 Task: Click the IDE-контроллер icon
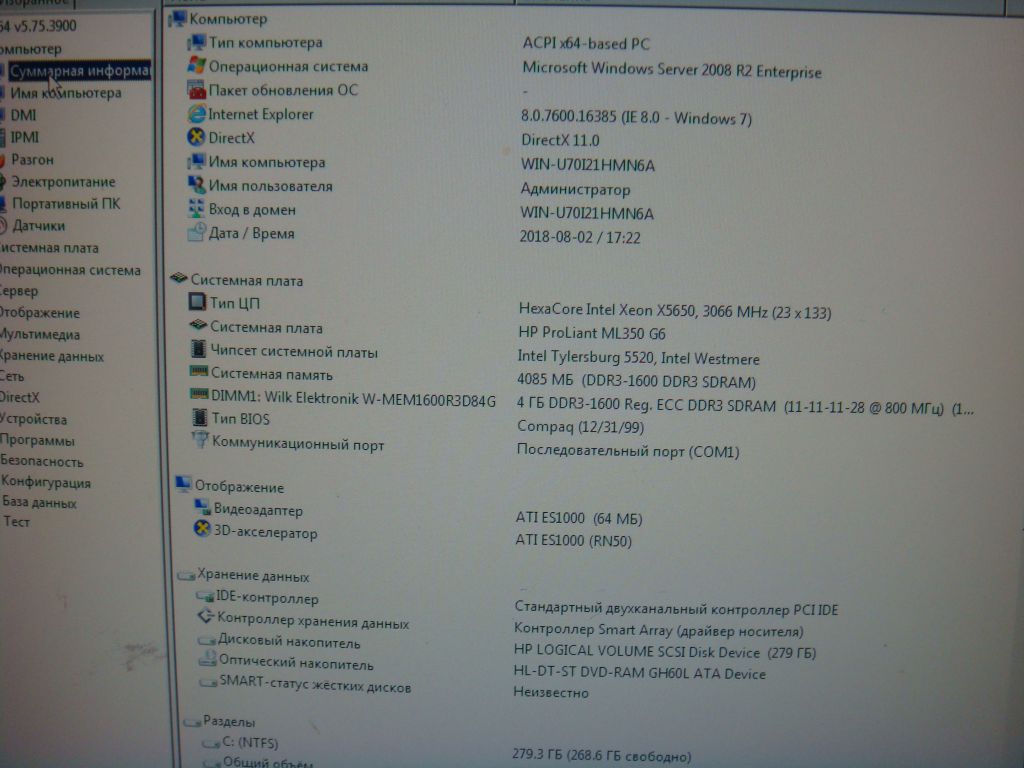[x=205, y=597]
